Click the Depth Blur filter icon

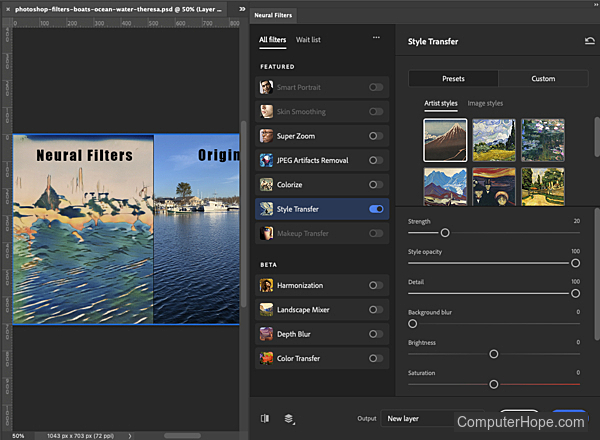(266, 334)
